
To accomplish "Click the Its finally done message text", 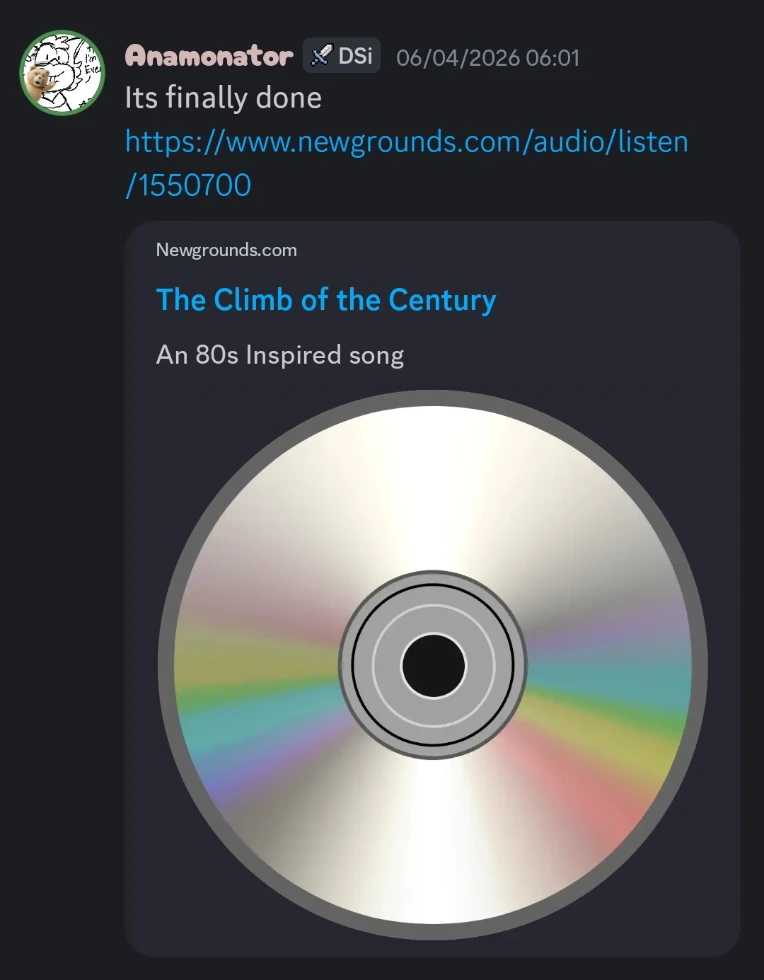I will 223,98.
